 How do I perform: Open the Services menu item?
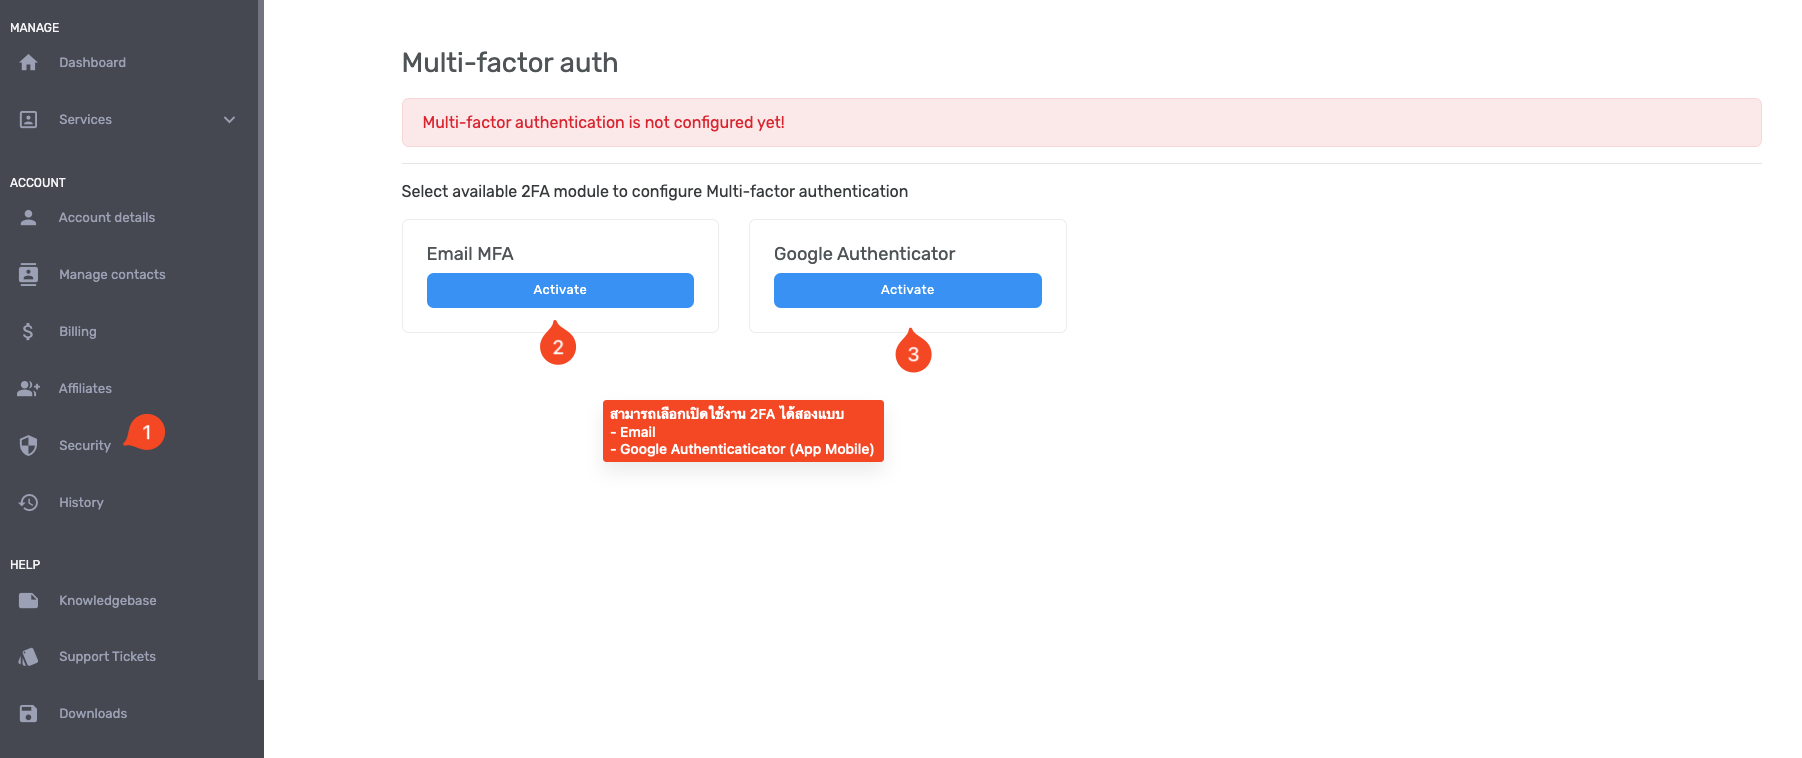(85, 119)
